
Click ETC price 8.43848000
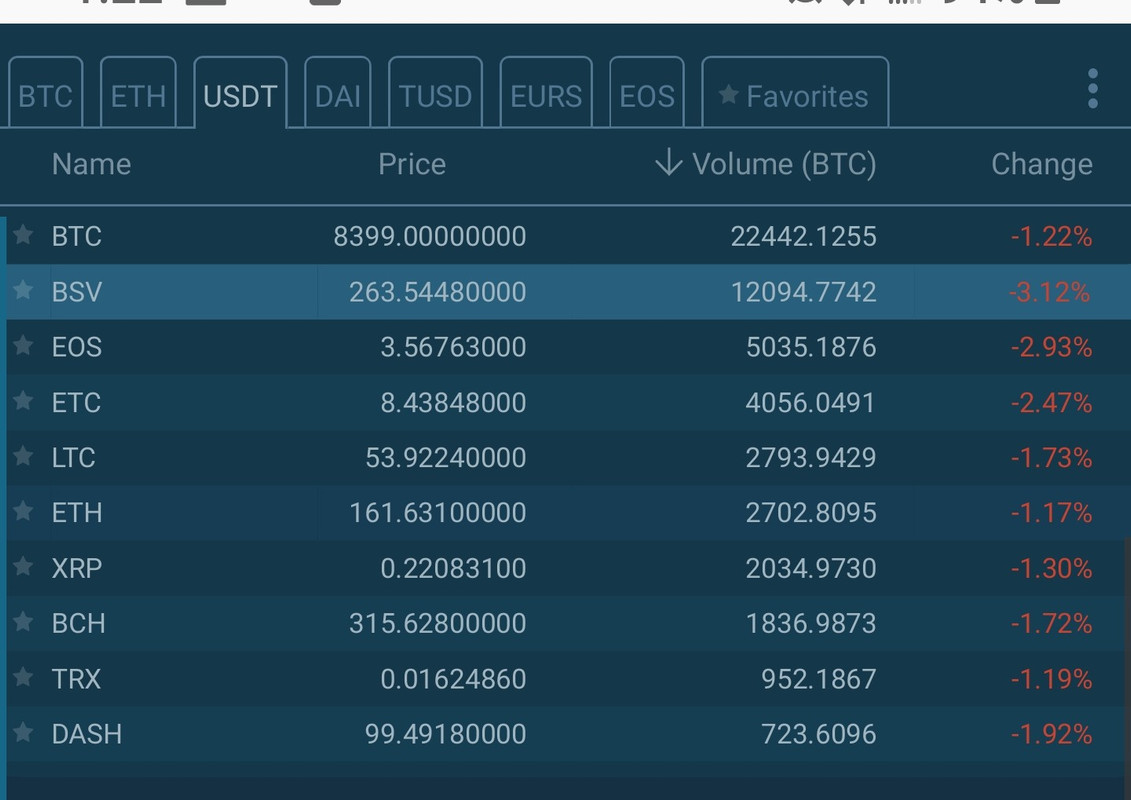(454, 403)
